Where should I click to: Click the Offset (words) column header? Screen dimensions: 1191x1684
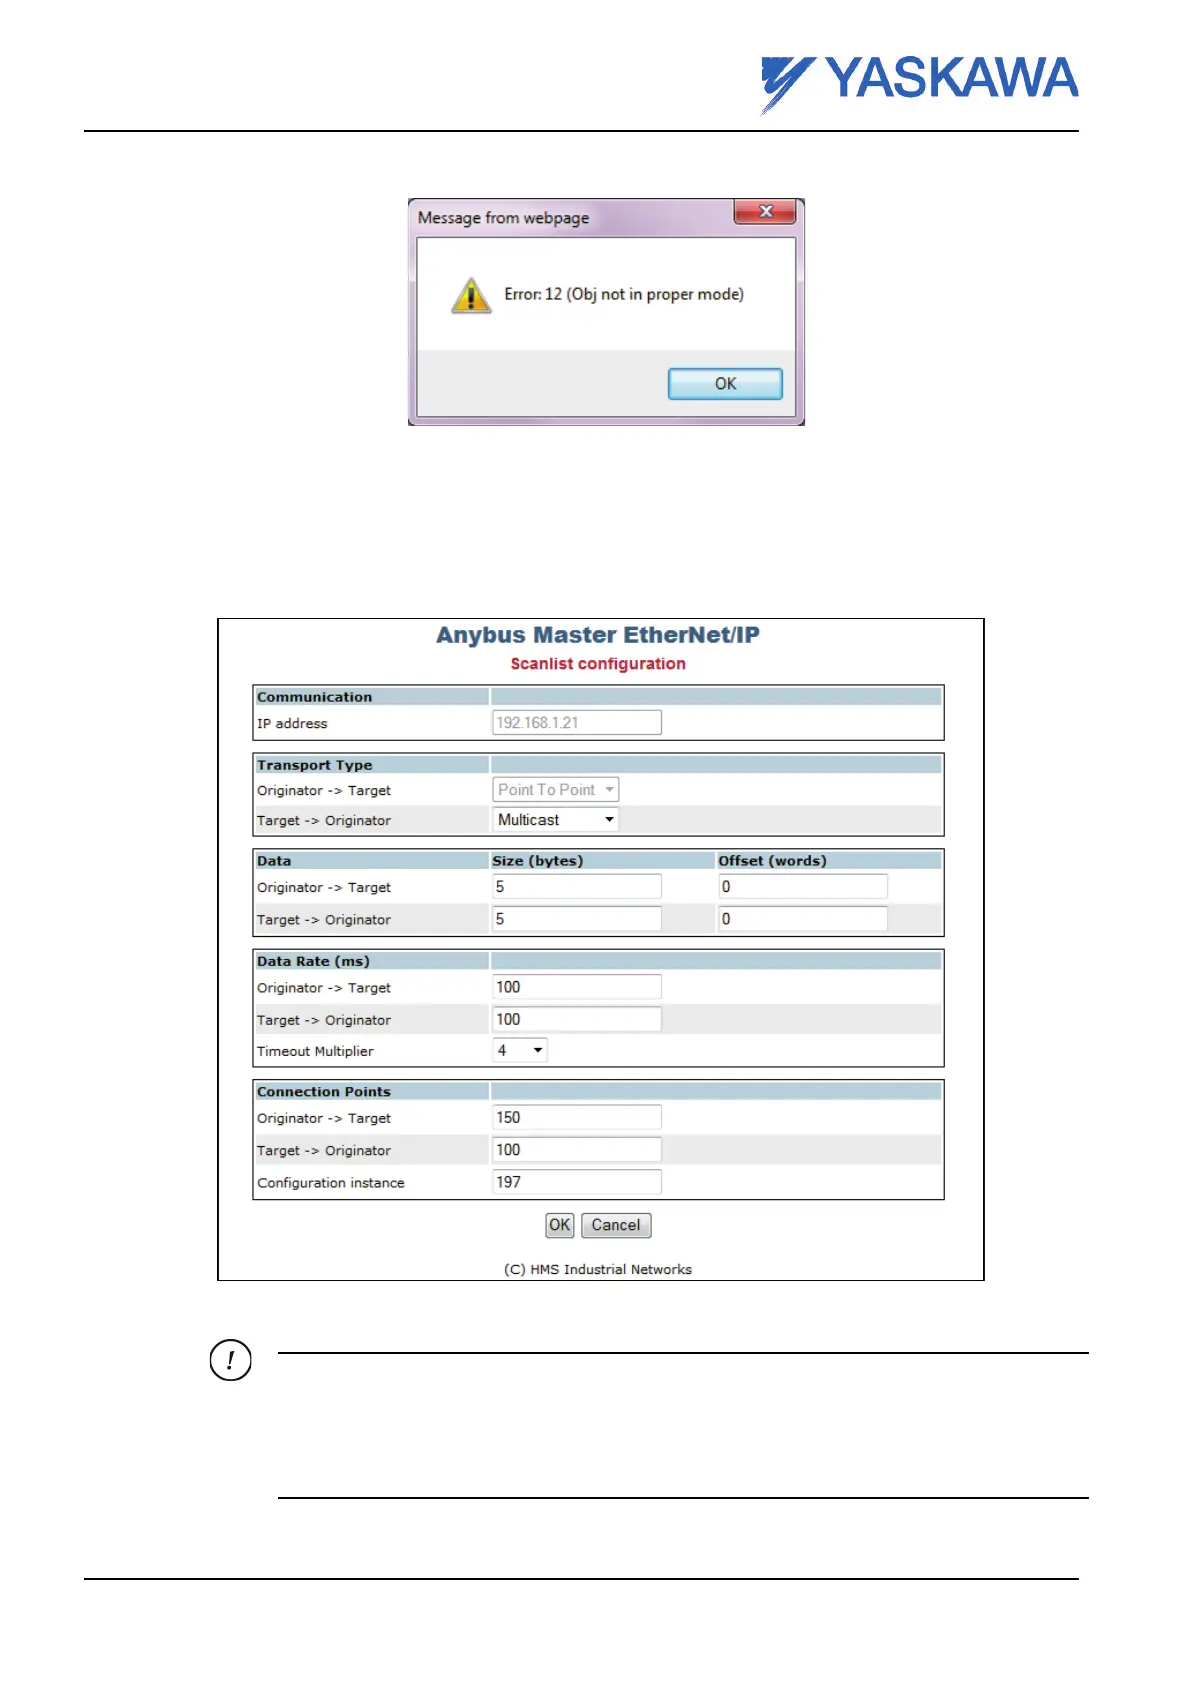coord(772,861)
